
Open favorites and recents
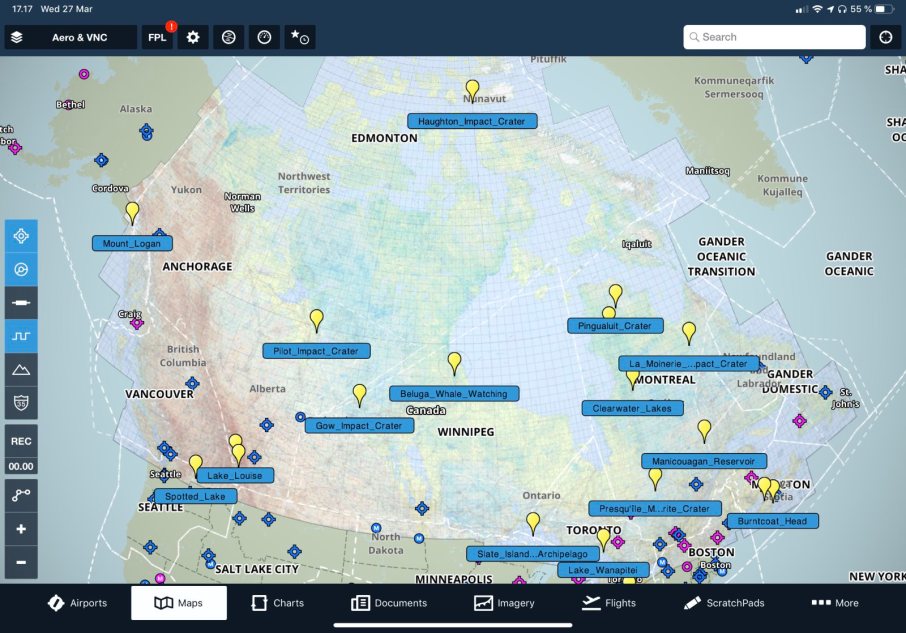tap(299, 37)
